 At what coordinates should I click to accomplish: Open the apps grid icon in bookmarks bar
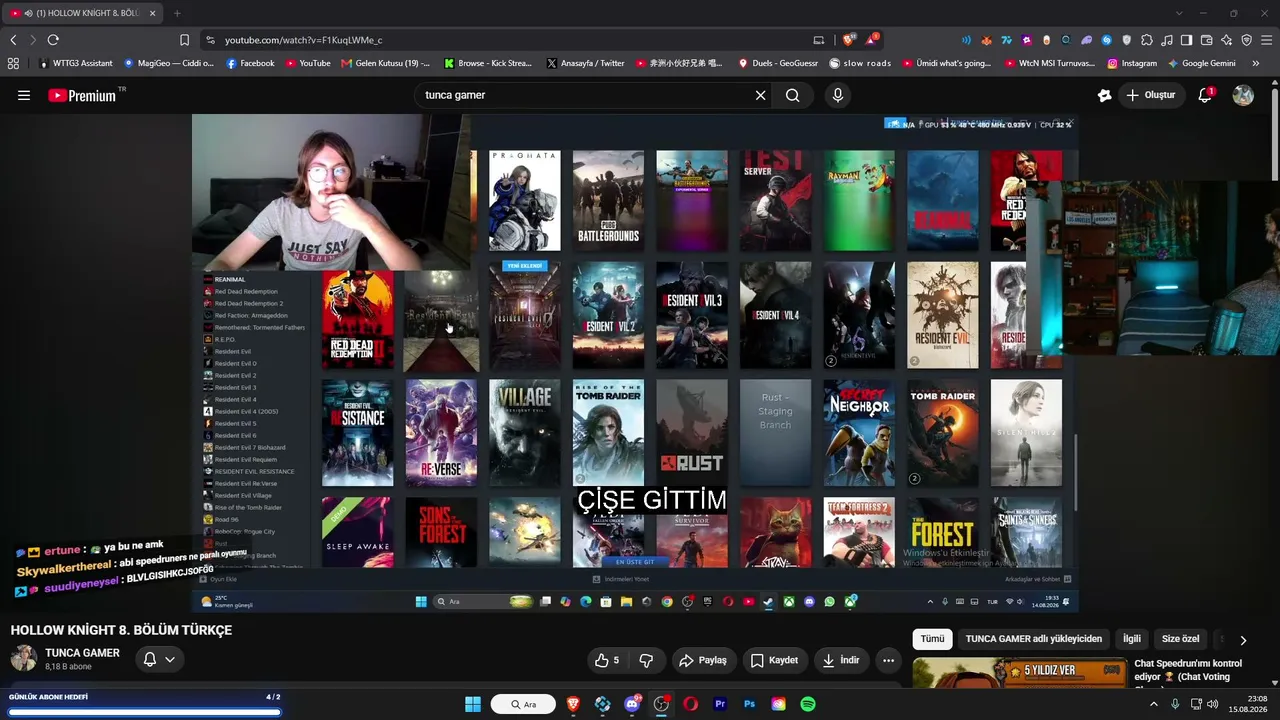13,63
